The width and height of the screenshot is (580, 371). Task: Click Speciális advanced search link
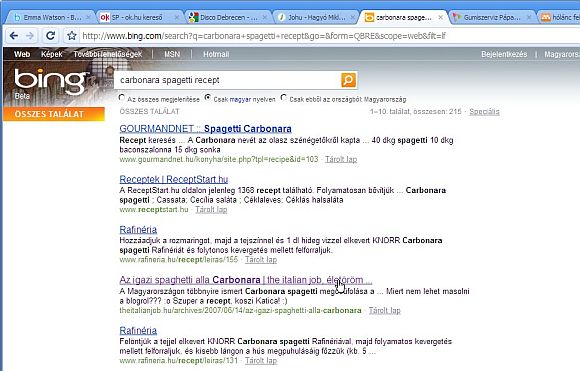tap(484, 112)
